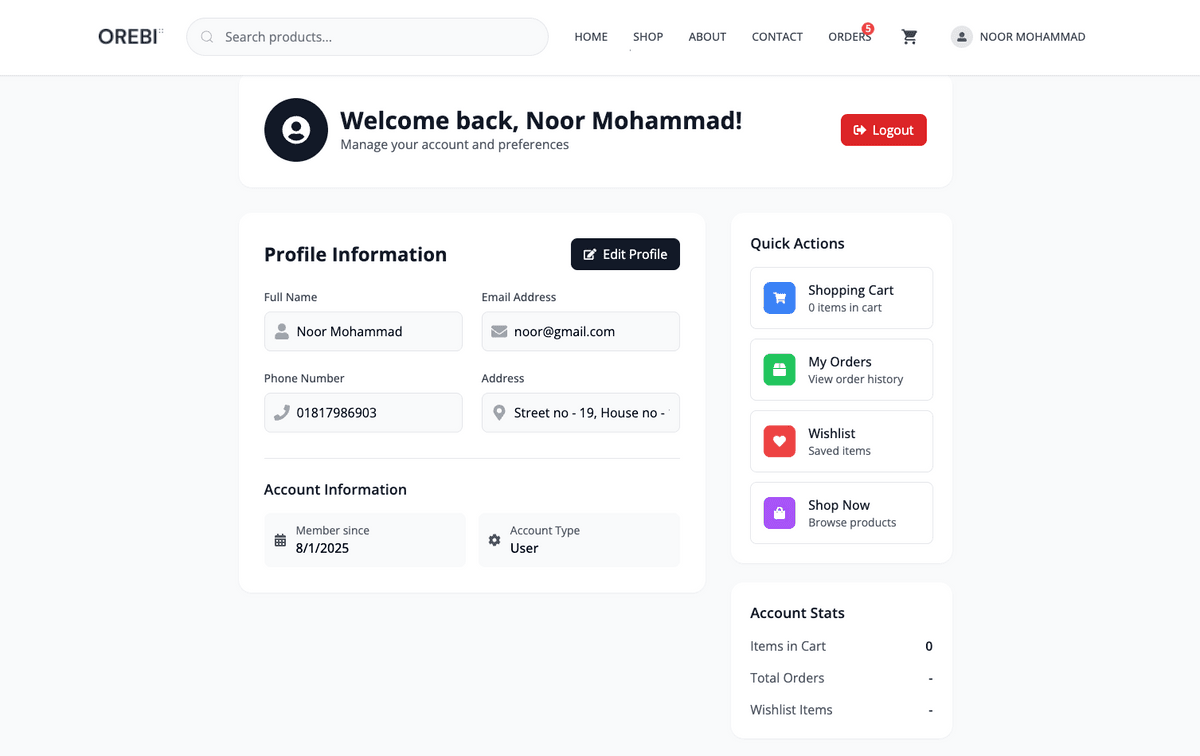
Task: Open the shopping cart icon in navbar
Action: 909,37
